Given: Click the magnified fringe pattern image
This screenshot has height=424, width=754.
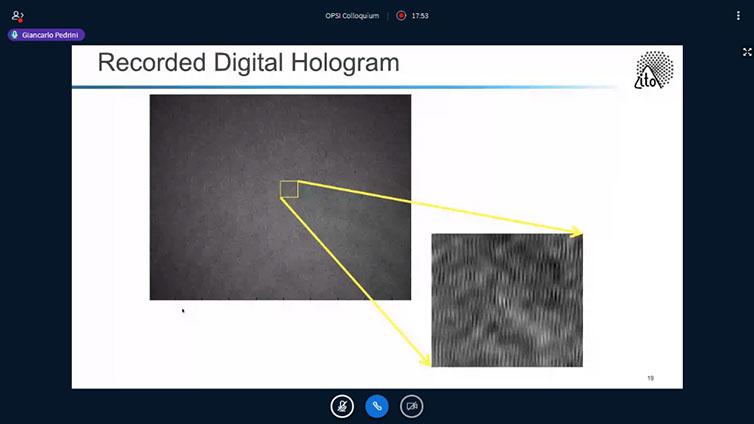Looking at the screenshot, I should tap(506, 300).
